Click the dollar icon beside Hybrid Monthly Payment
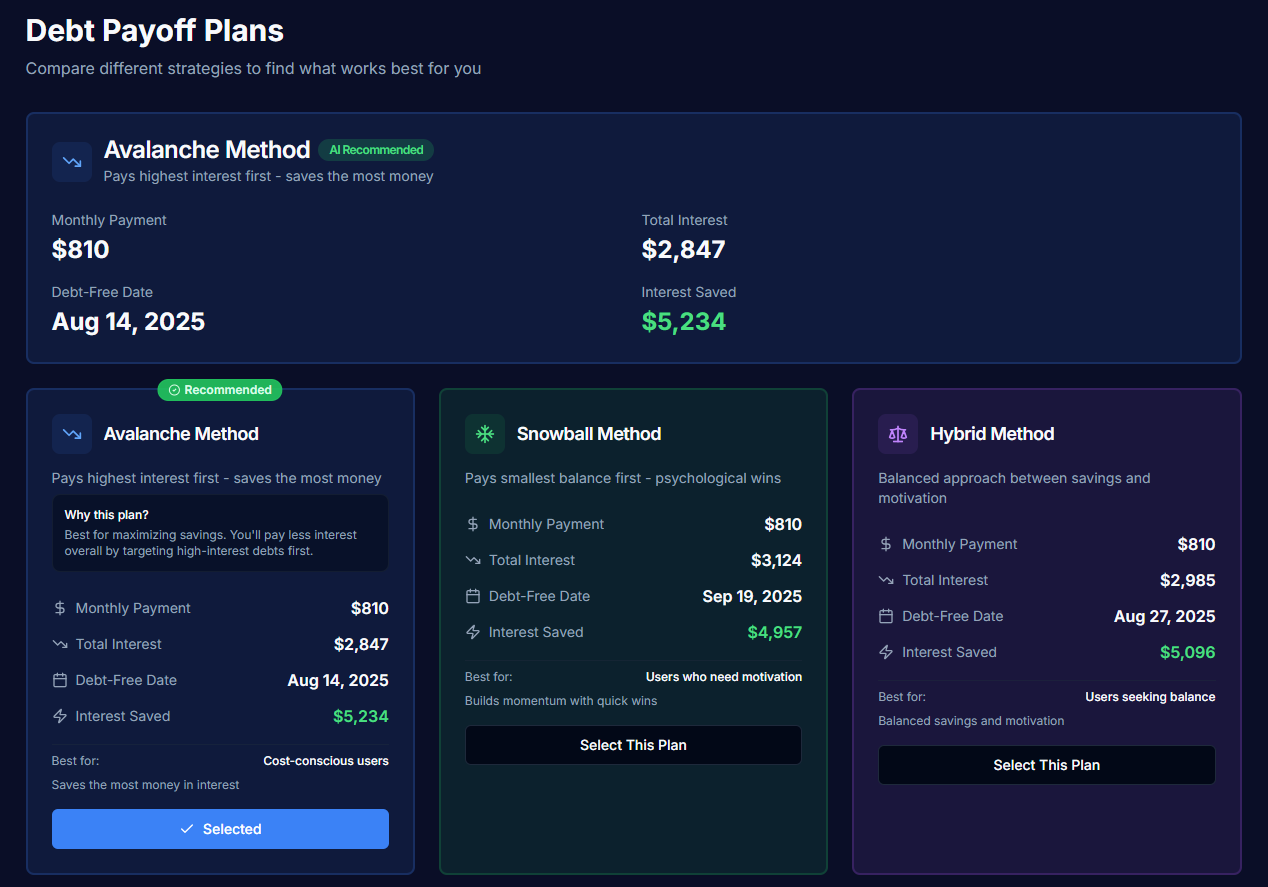The width and height of the screenshot is (1268, 887). point(884,543)
